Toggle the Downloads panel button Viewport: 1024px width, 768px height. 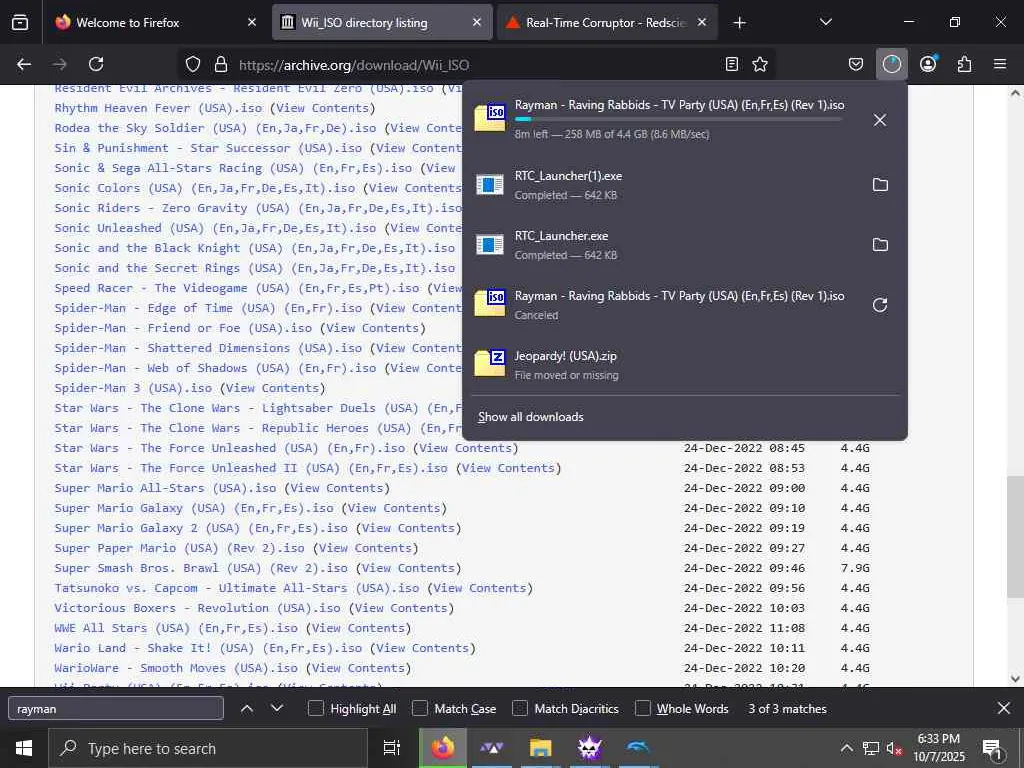(x=891, y=64)
